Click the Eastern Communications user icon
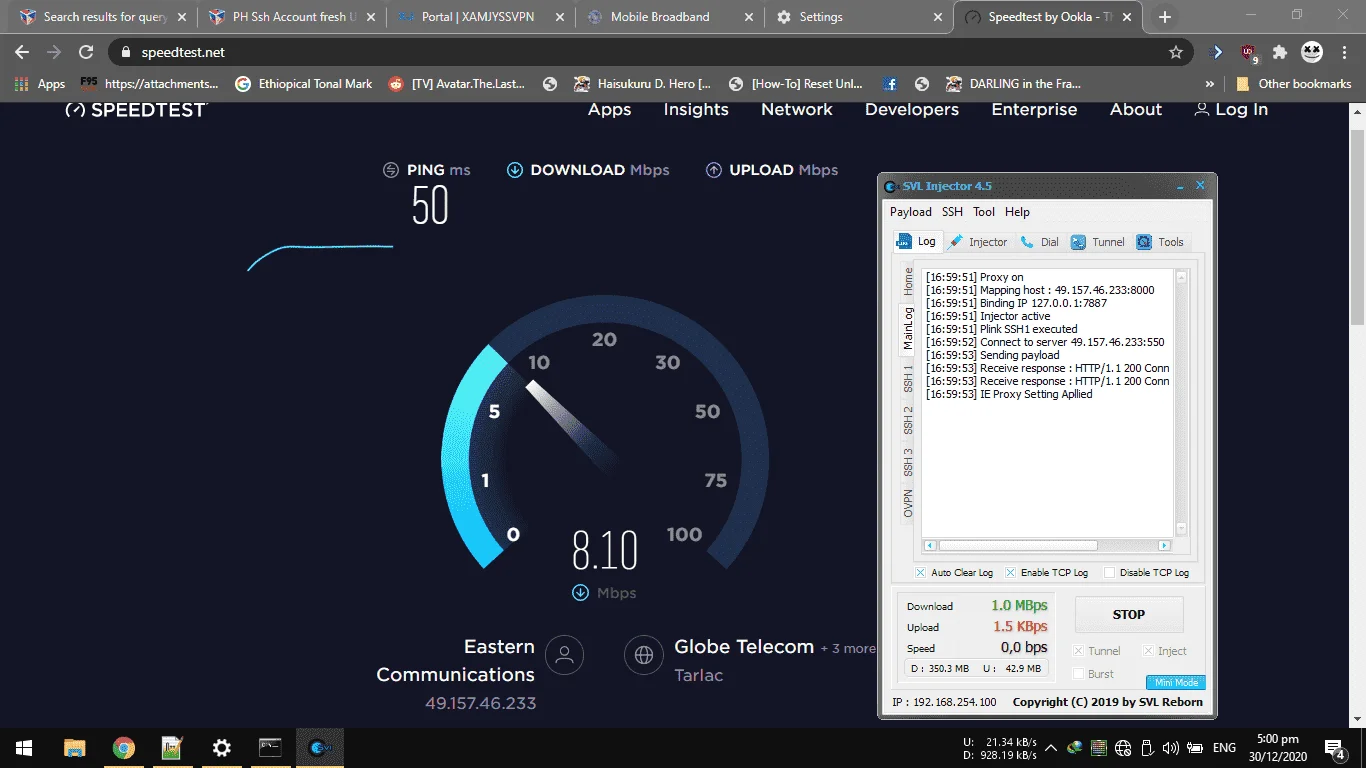Viewport: 1366px width, 768px height. tap(564, 655)
